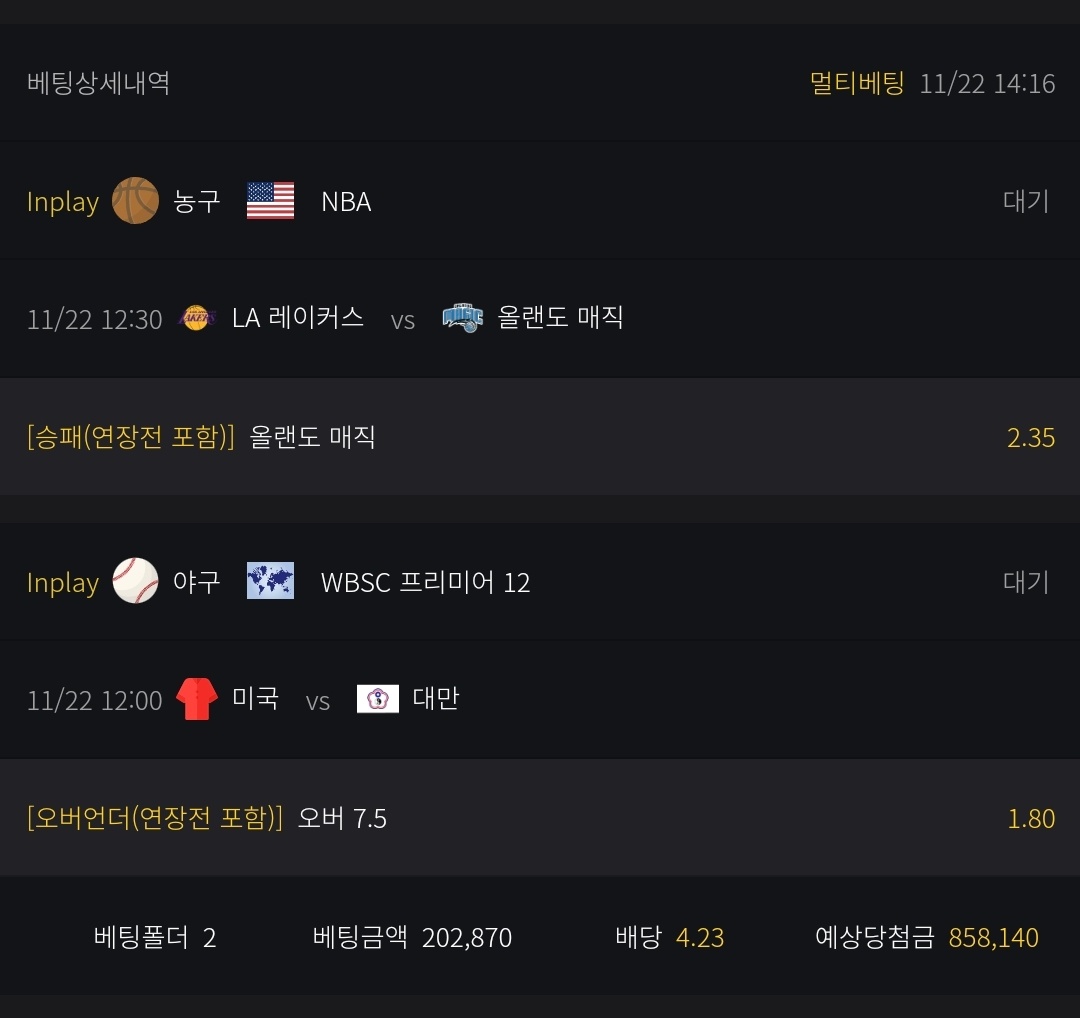1080x1018 pixels.
Task: Click the WBSC 프리미어 12 league name
Action: click(425, 582)
